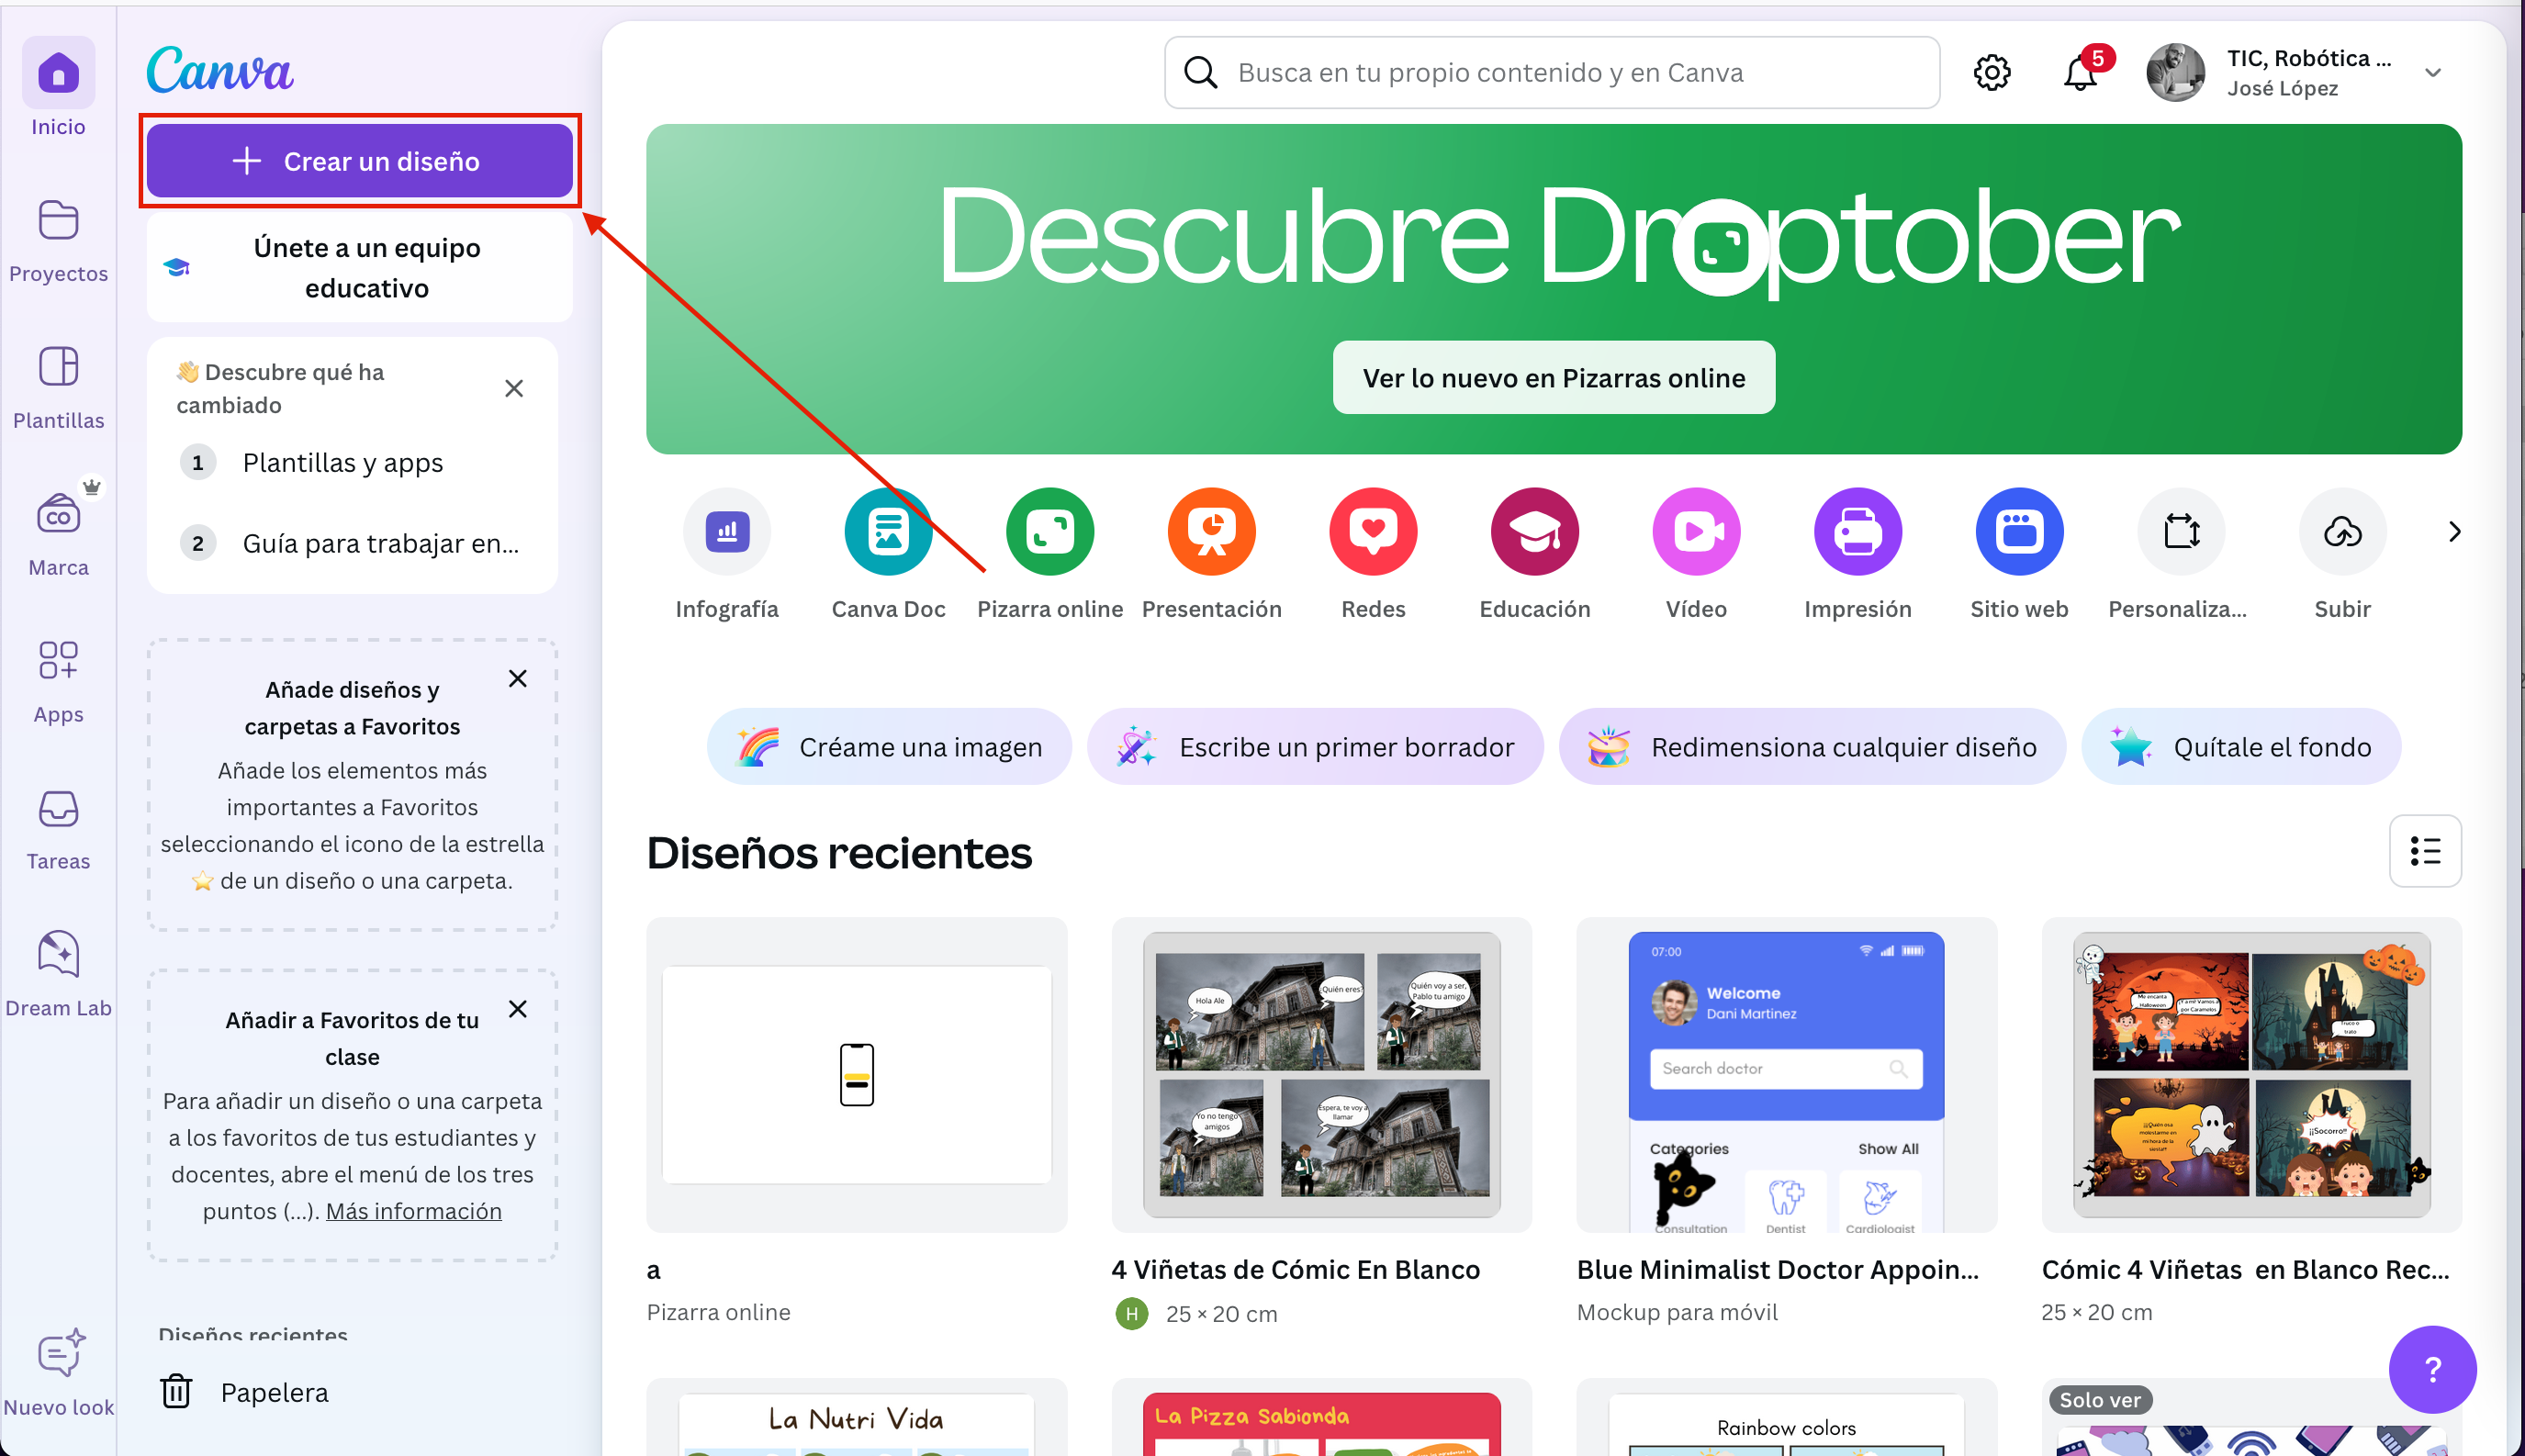Open the Sitio web design icon
The height and width of the screenshot is (1456, 2525).
[x=2018, y=532]
